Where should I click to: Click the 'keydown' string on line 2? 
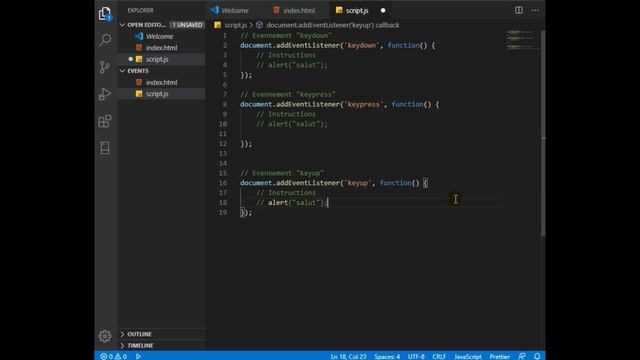coord(362,45)
